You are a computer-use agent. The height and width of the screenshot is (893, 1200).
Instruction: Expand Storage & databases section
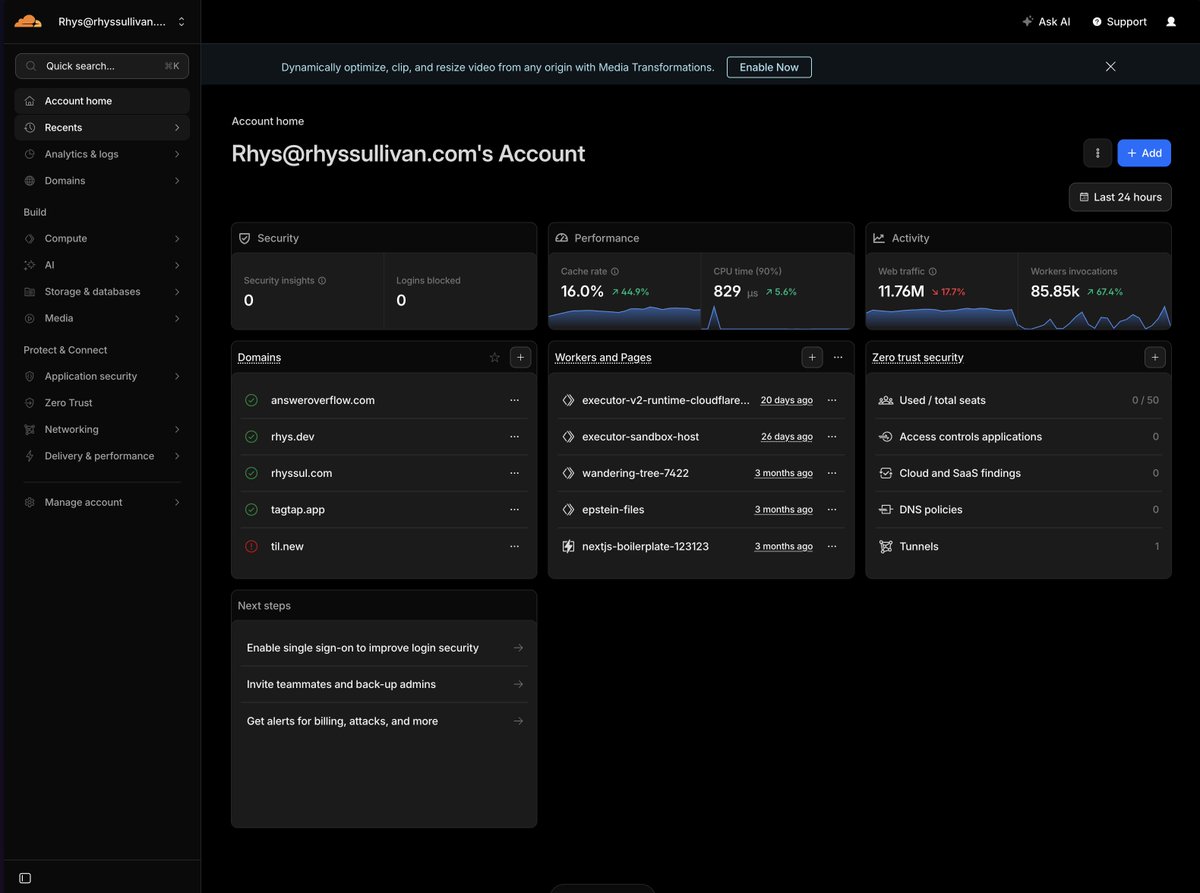pos(102,292)
